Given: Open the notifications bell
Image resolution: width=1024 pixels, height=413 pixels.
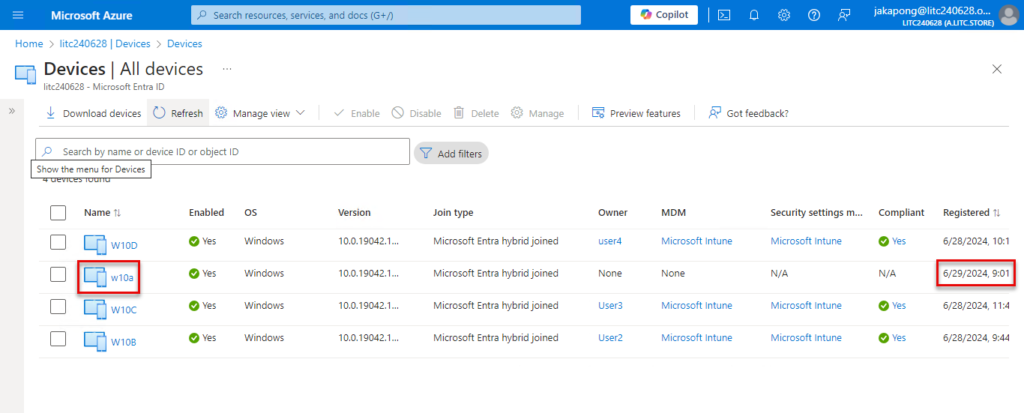Looking at the screenshot, I should point(754,15).
